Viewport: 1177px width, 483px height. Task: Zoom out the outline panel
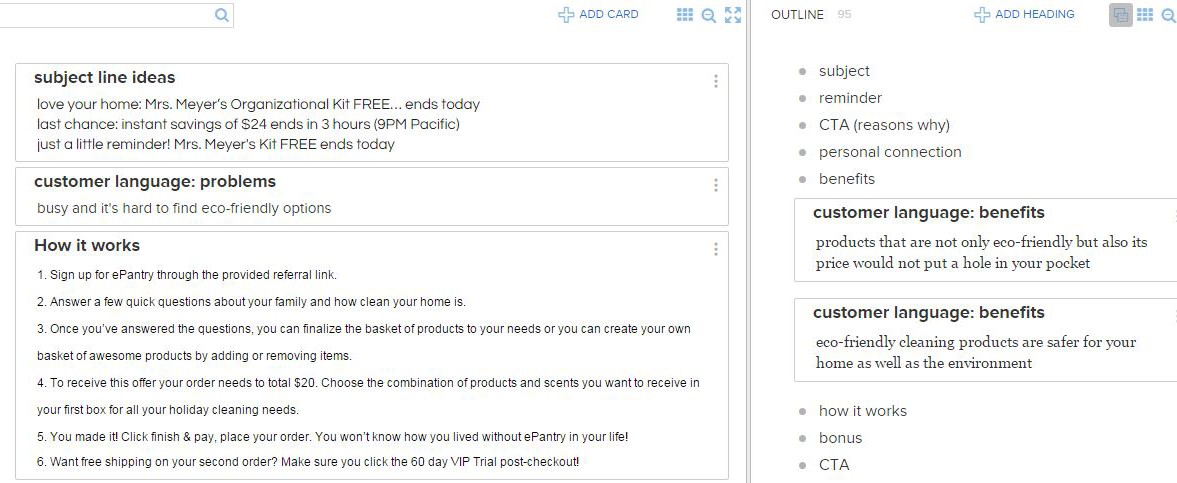(x=1169, y=15)
